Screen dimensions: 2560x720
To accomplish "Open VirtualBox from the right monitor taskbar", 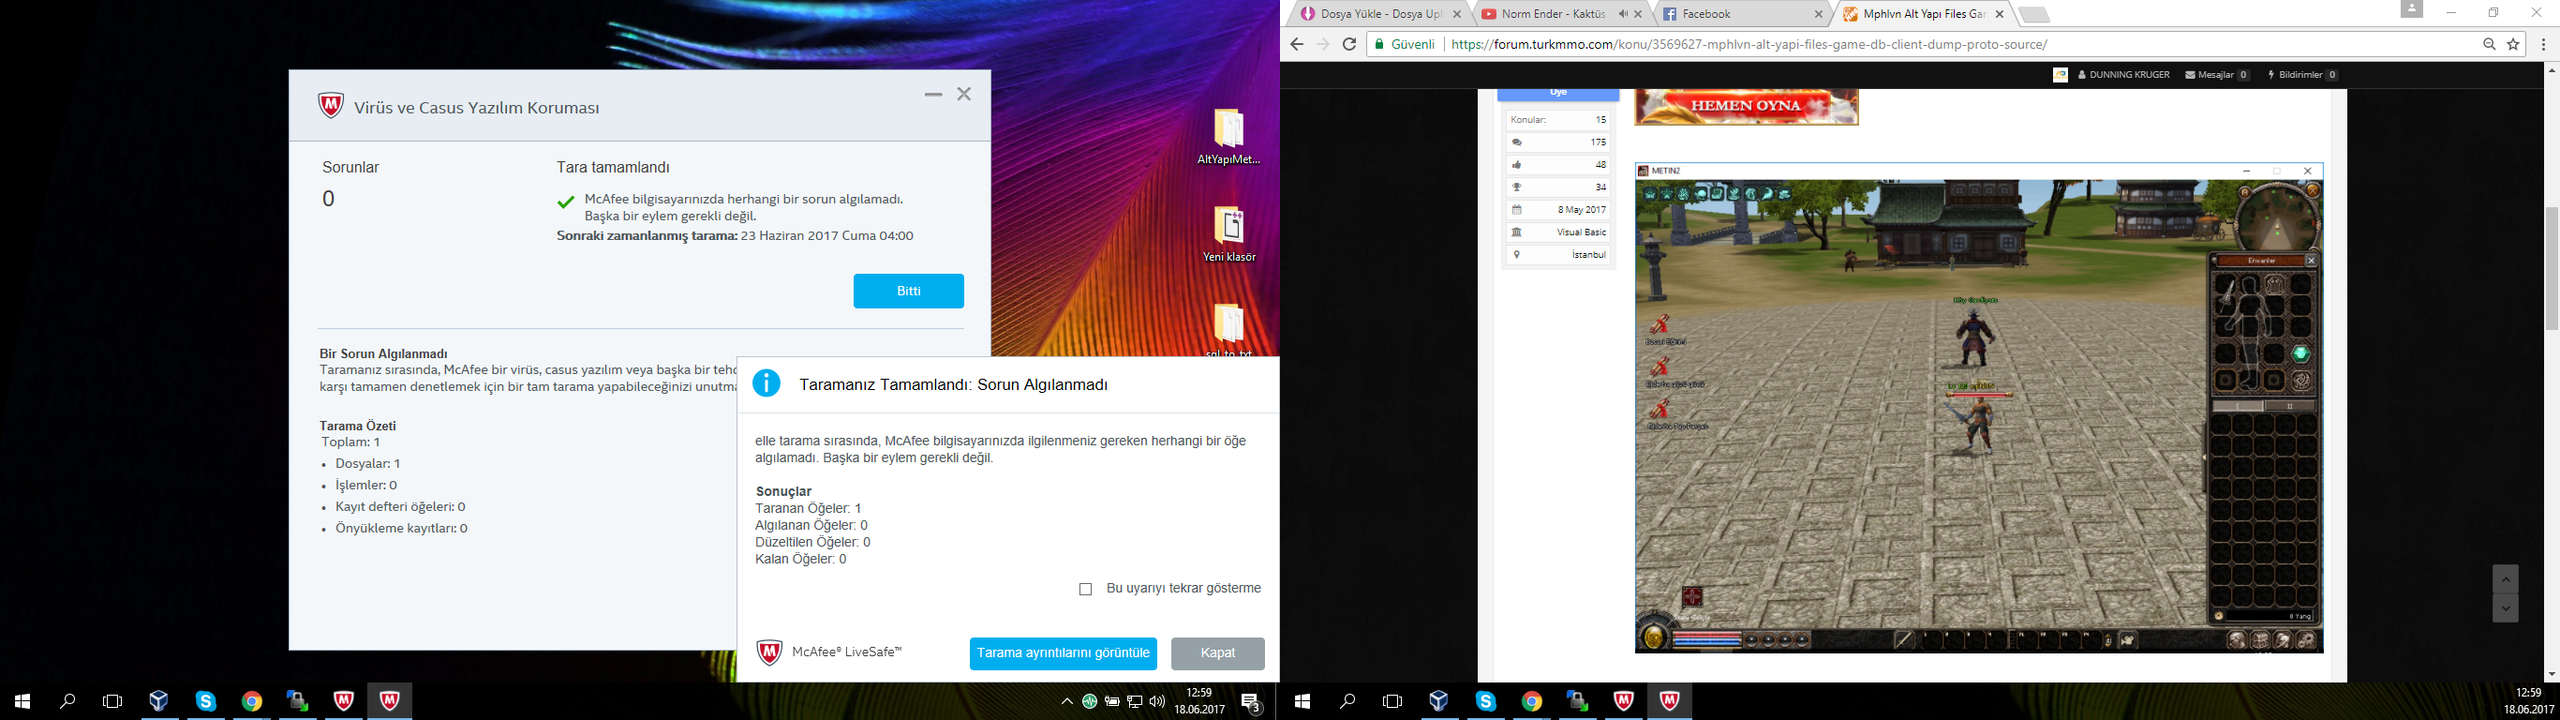I will coord(1439,702).
